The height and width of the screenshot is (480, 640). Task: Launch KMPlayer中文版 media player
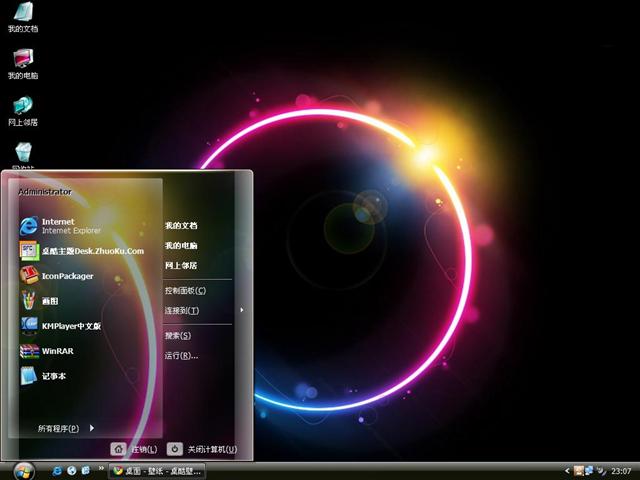pos(70,326)
